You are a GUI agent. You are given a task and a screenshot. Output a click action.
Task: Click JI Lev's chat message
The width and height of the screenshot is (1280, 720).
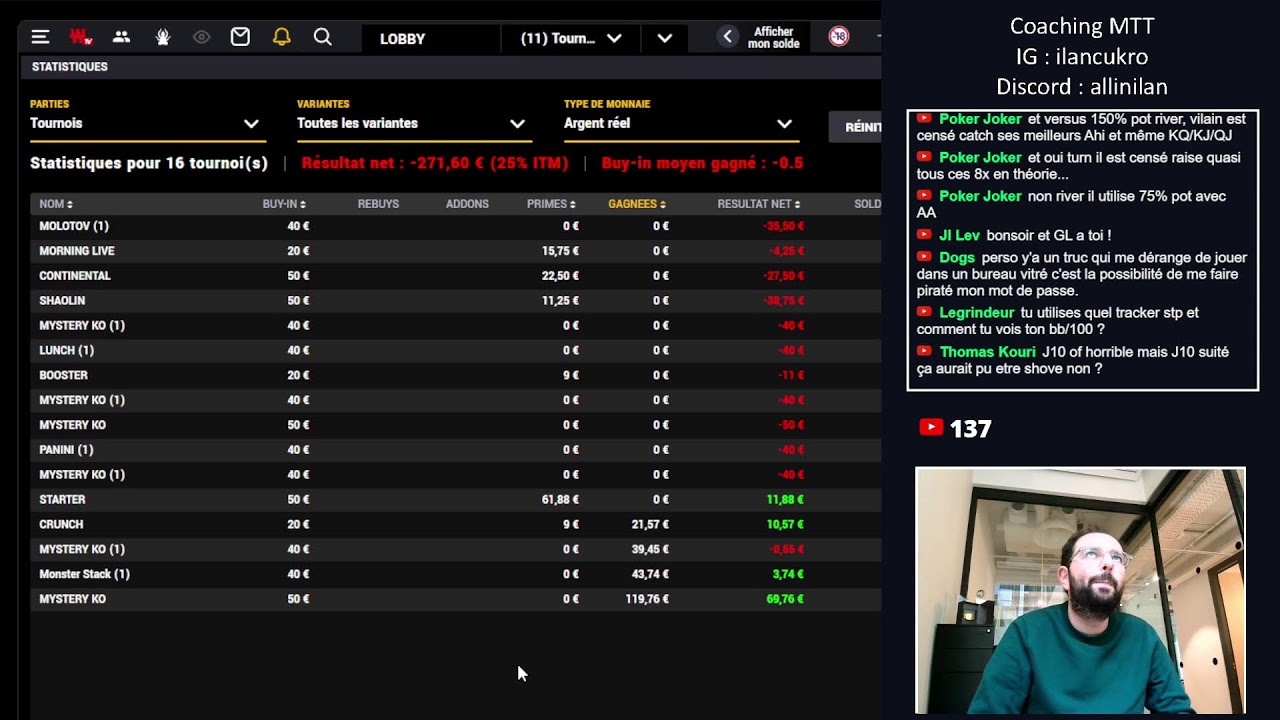pyautogui.click(x=1015, y=235)
